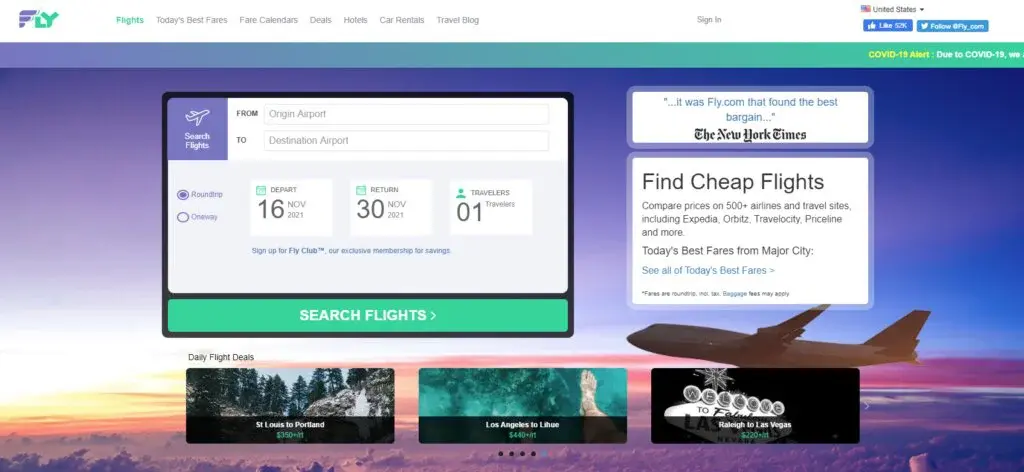Screen dimensions: 1024x472
Task: Select the fifth highlighted carousel pagination dot
Action: point(545,454)
